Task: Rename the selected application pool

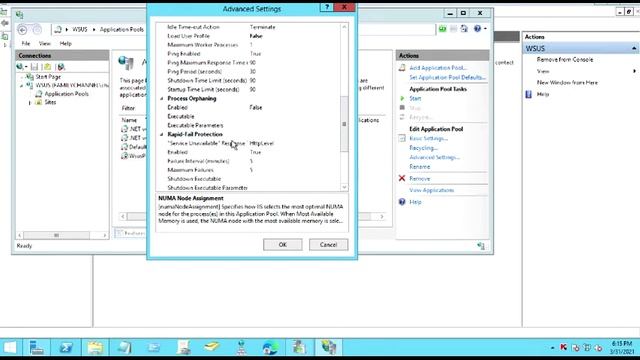Action: point(420,167)
